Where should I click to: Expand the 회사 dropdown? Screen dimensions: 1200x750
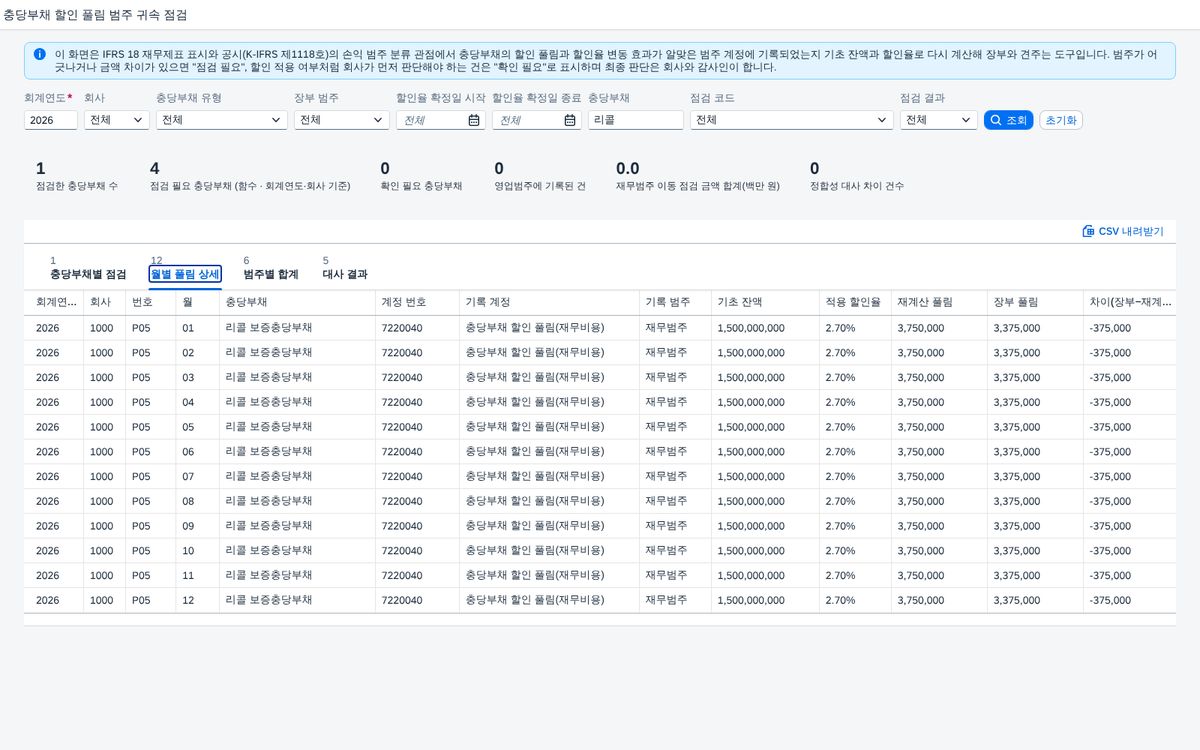tap(117, 120)
